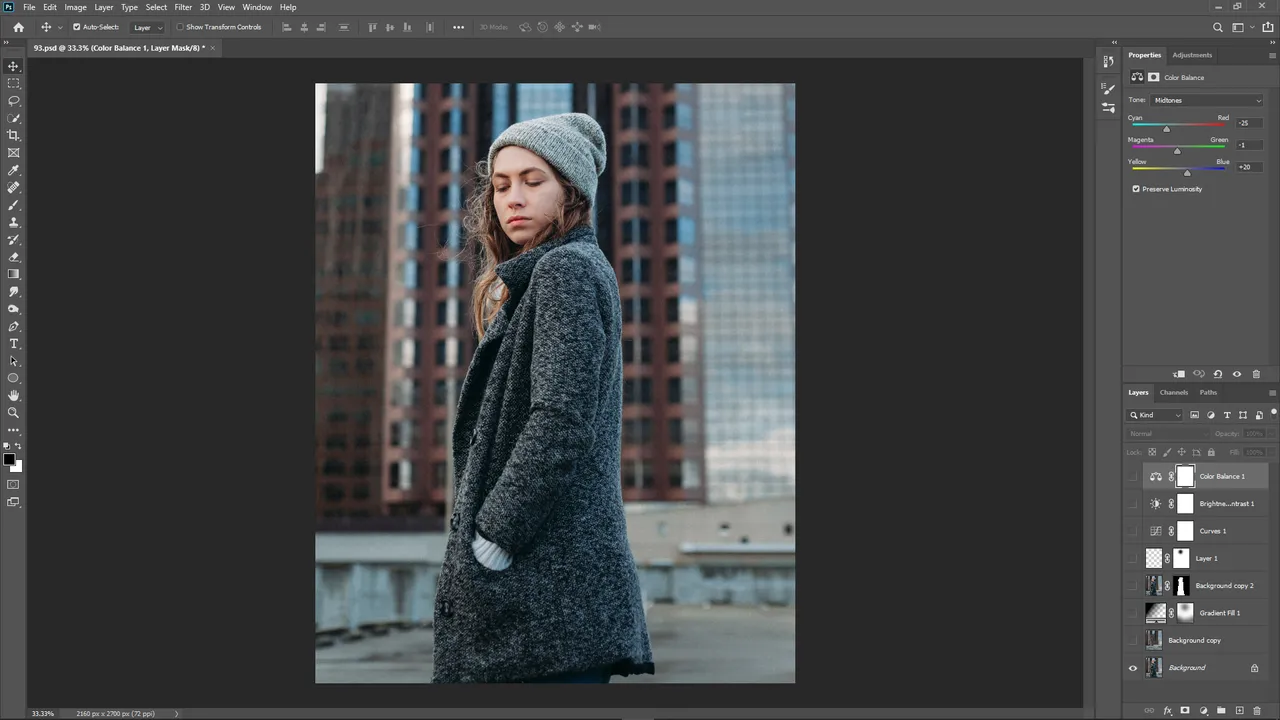Screen dimensions: 1280x720
Task: Click the Color Balance 1 layer mask thumbnail
Action: 1185,477
